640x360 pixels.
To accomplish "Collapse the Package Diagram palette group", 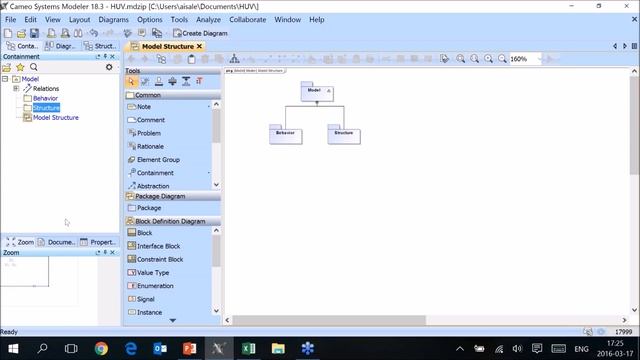I will point(173,196).
